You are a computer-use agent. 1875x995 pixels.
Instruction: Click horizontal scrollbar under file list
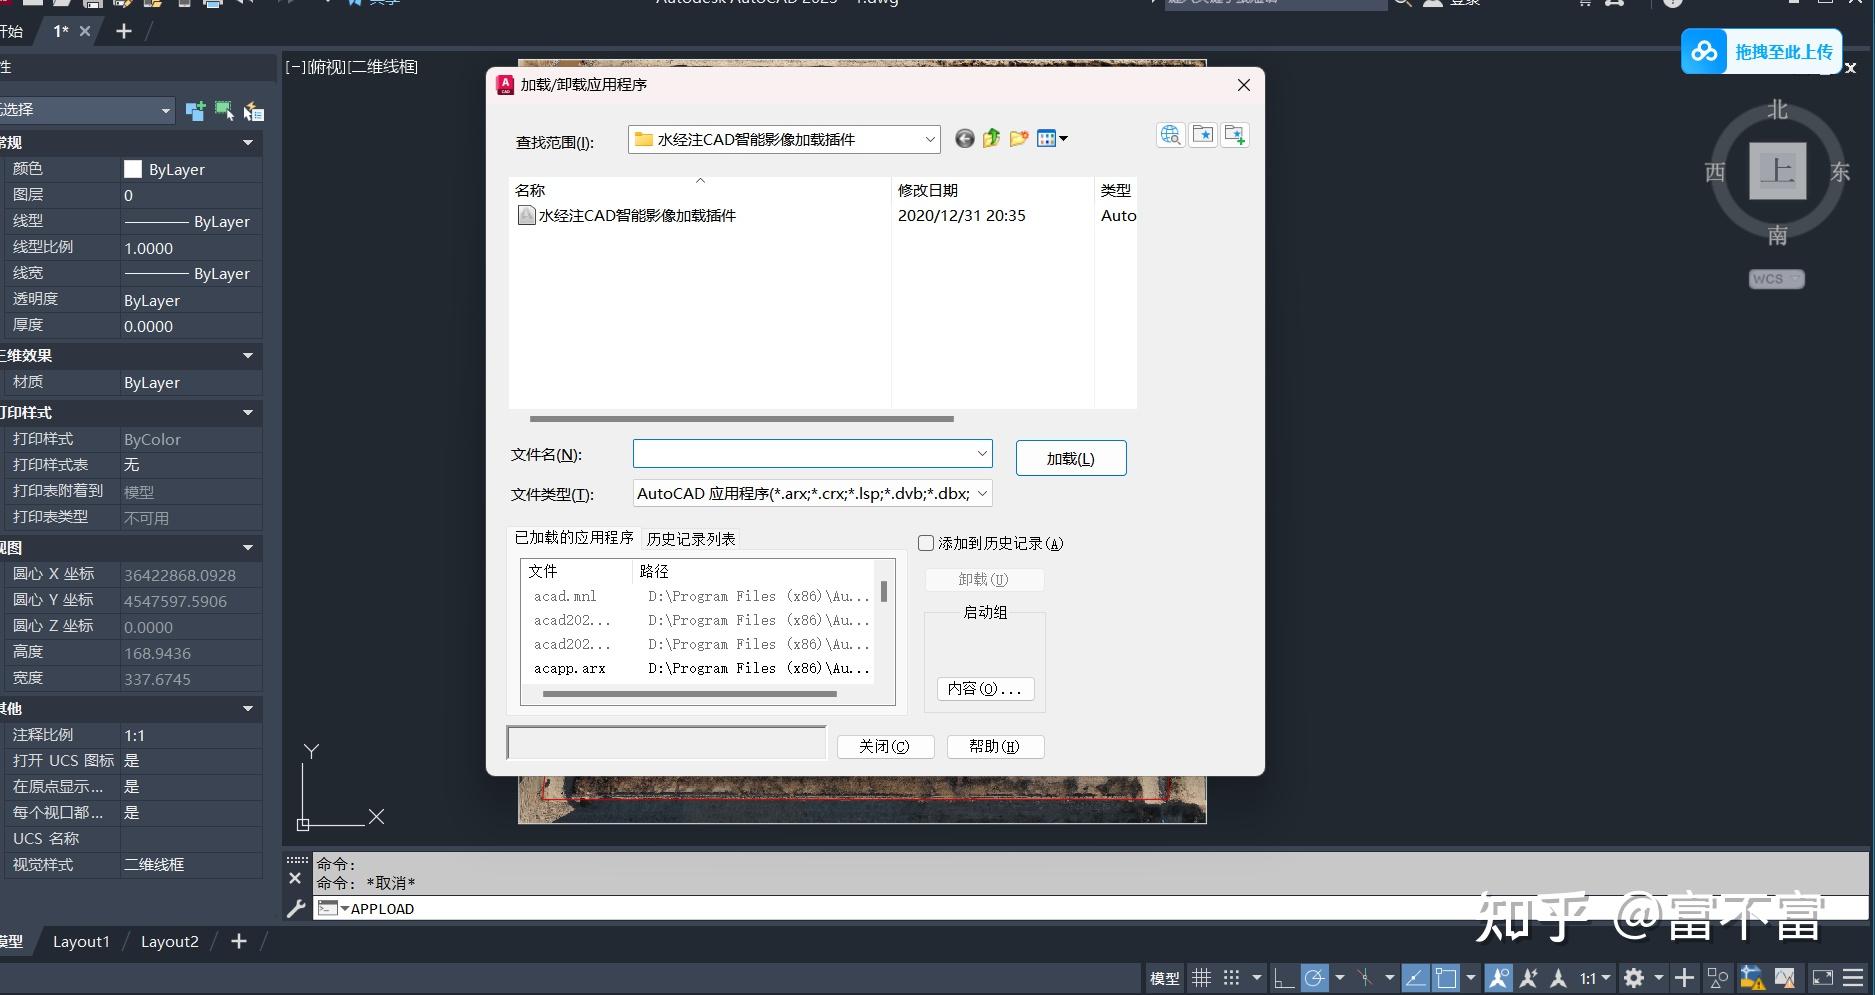pos(741,418)
